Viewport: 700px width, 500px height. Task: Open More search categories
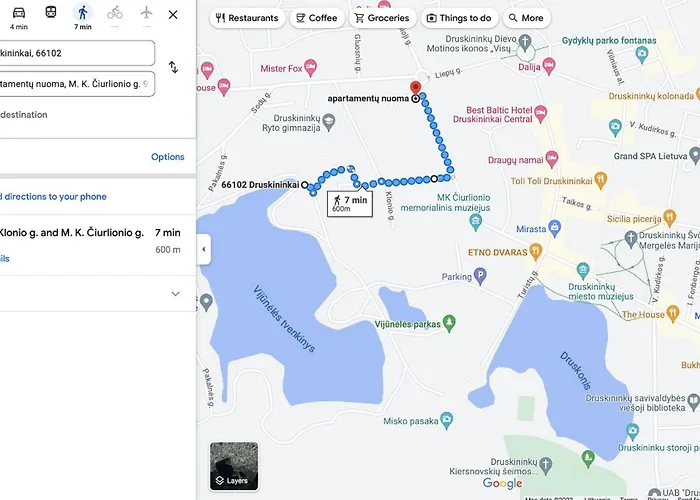point(526,18)
